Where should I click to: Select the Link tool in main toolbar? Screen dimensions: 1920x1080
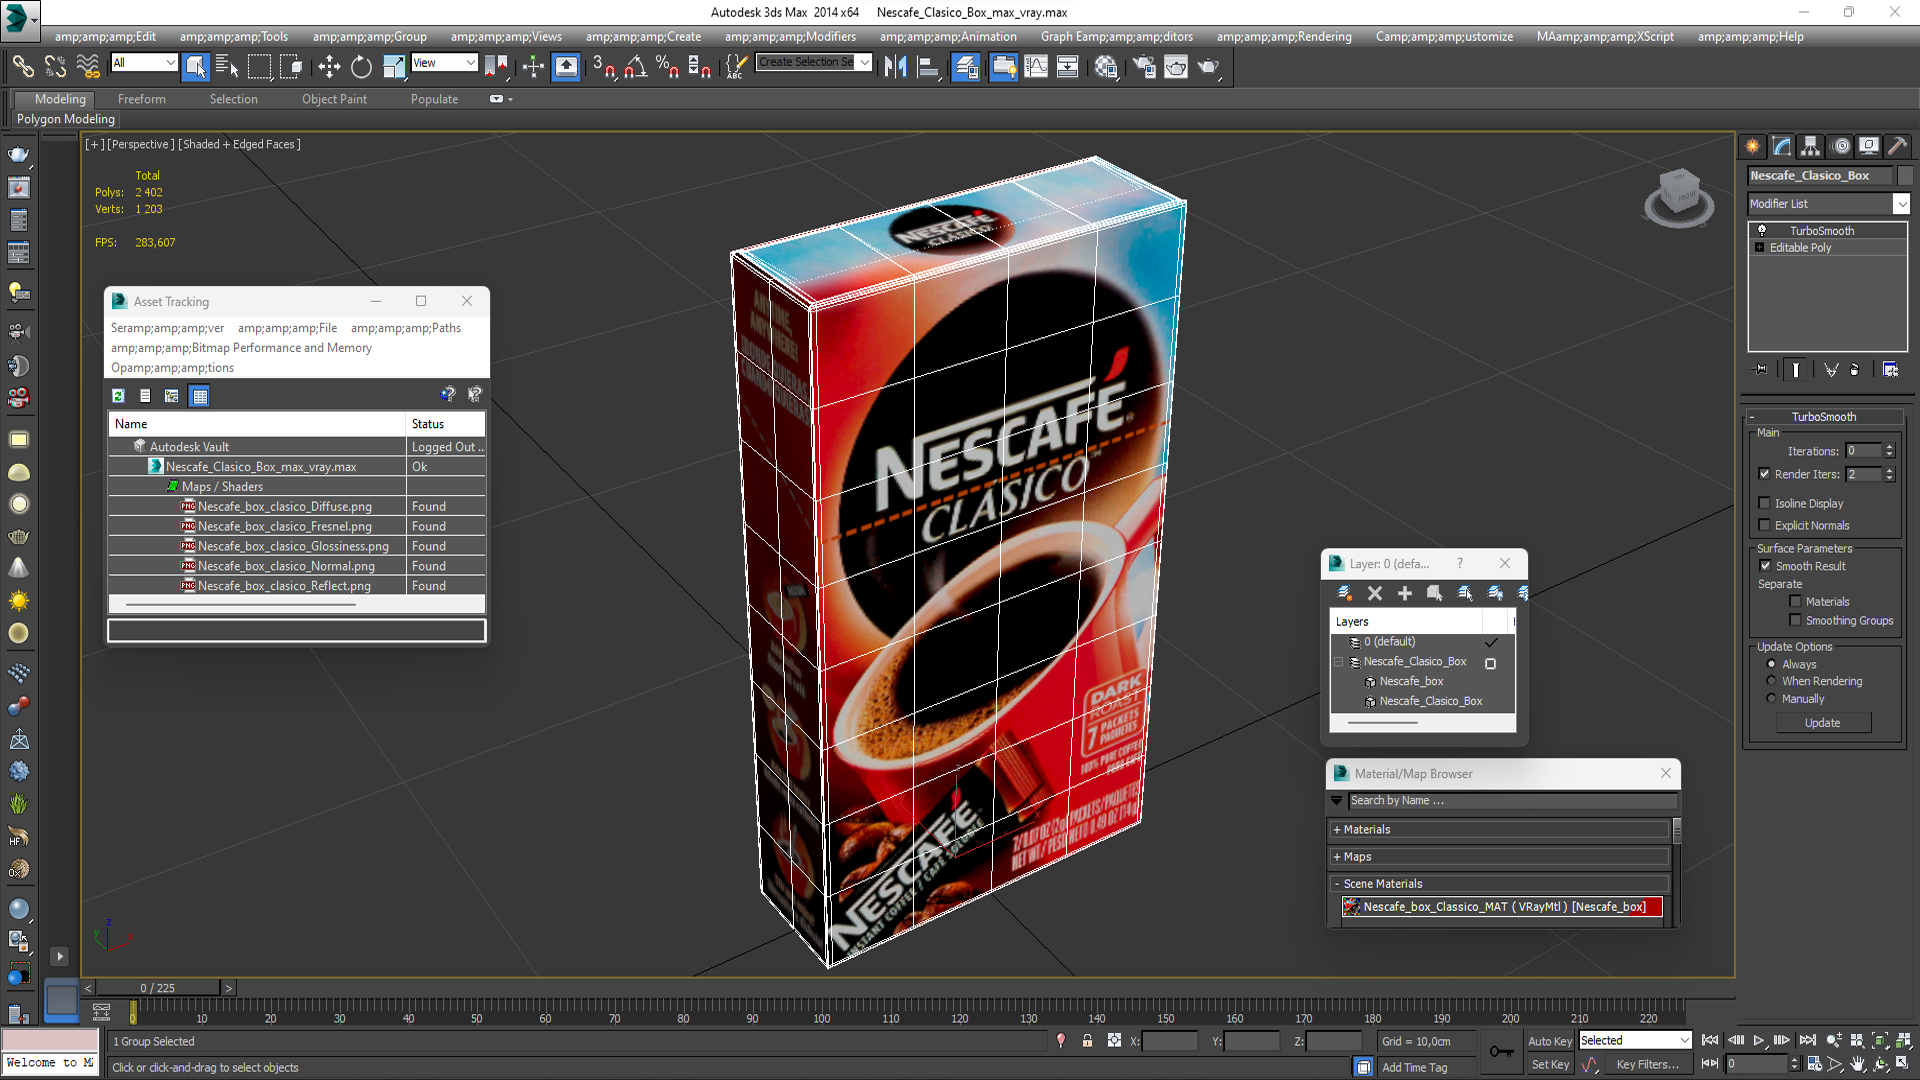click(x=22, y=67)
